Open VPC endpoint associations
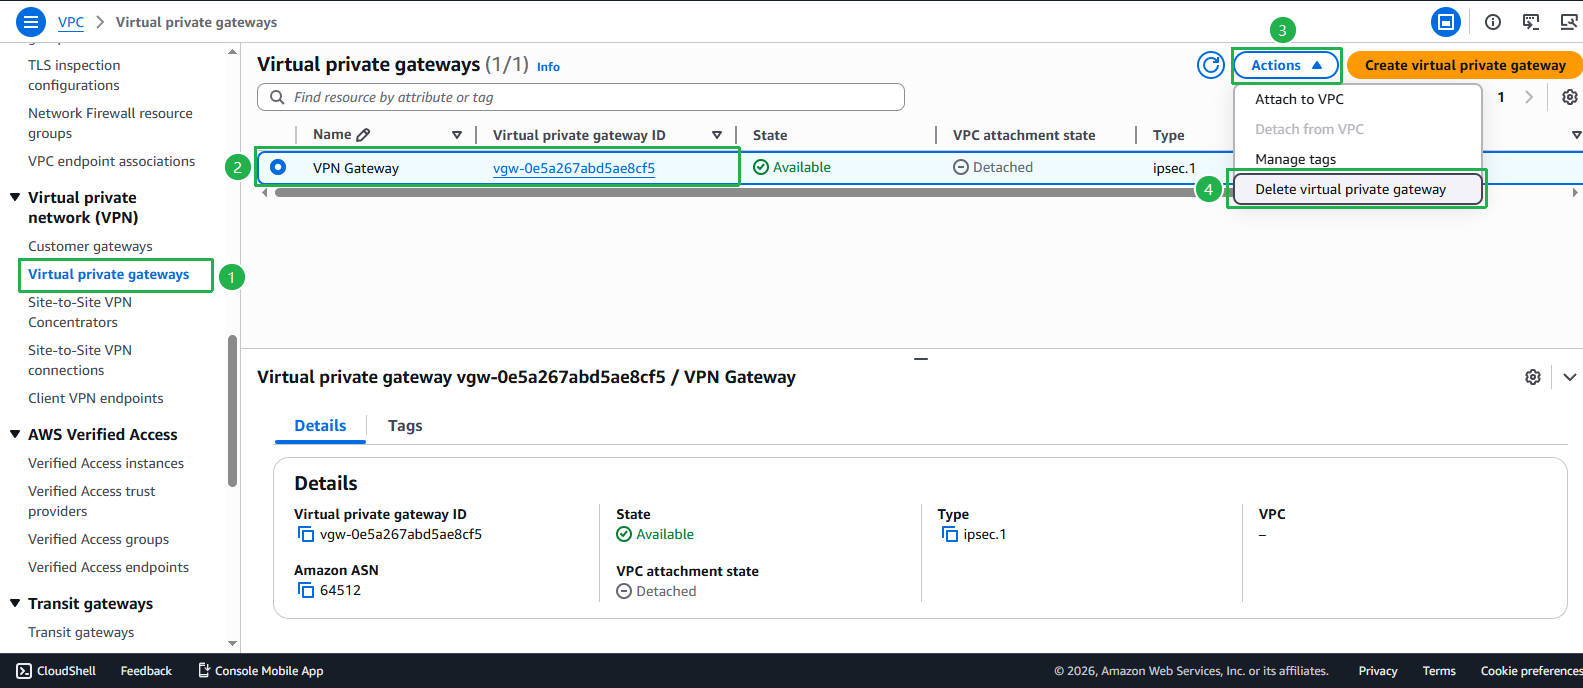Viewport: 1583px width, 688px height. [111, 161]
